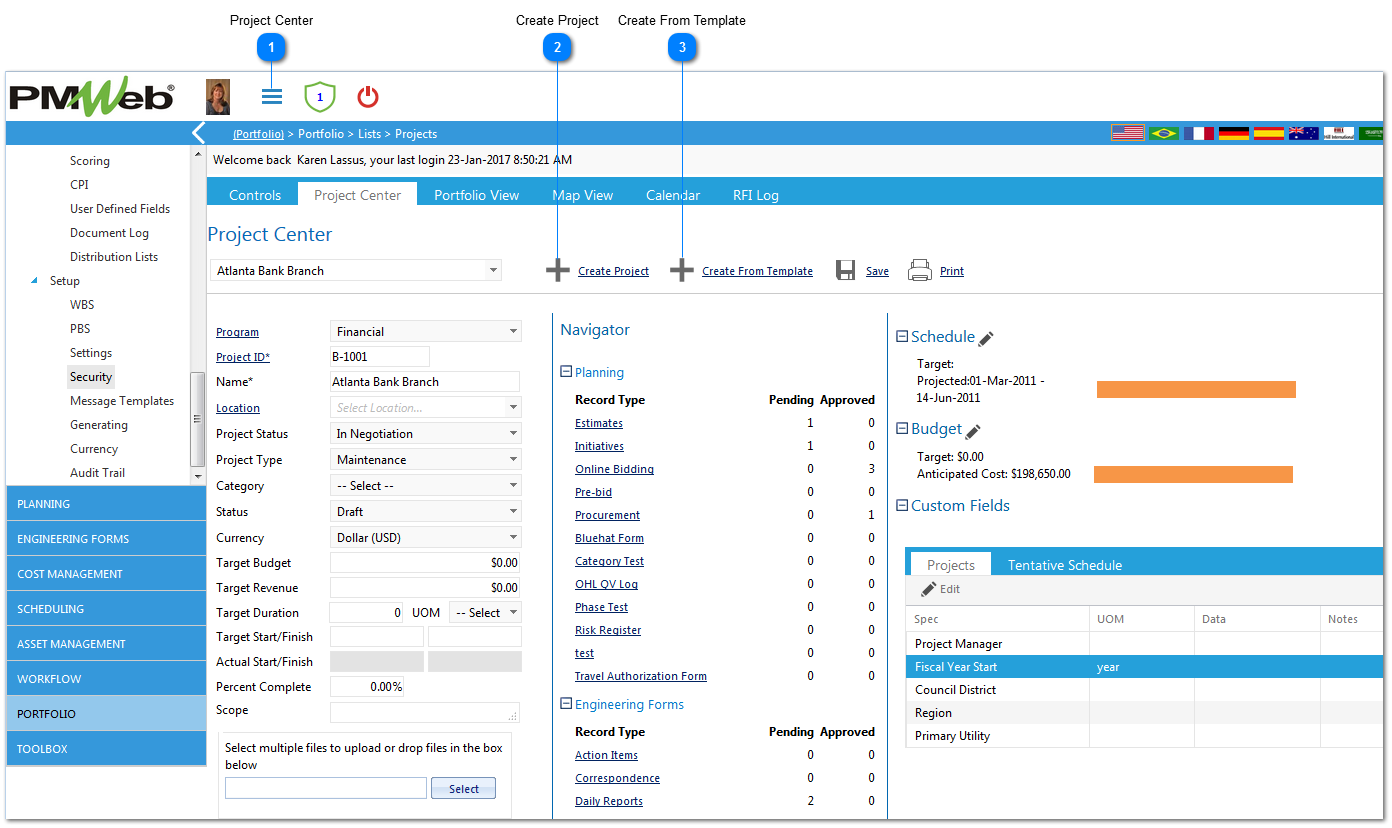This screenshot has height=828, width=1392.
Task: Select the Spain flag language
Action: (x=1268, y=133)
